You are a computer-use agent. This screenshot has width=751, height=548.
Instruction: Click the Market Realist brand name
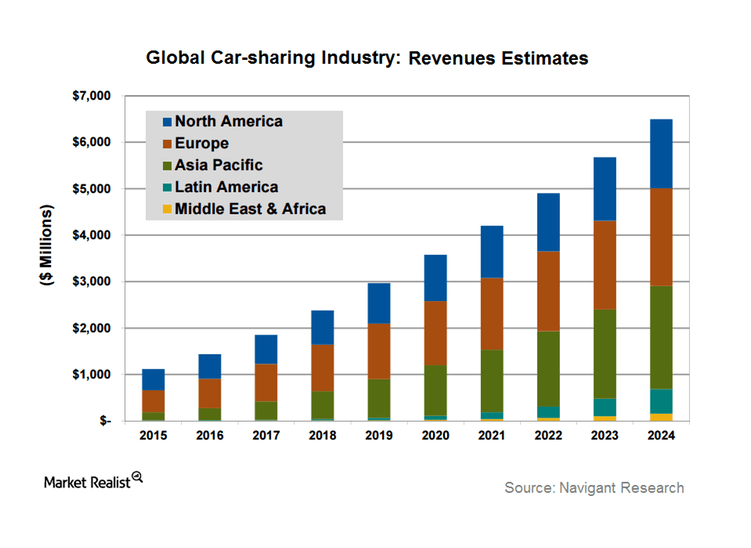coord(86,483)
